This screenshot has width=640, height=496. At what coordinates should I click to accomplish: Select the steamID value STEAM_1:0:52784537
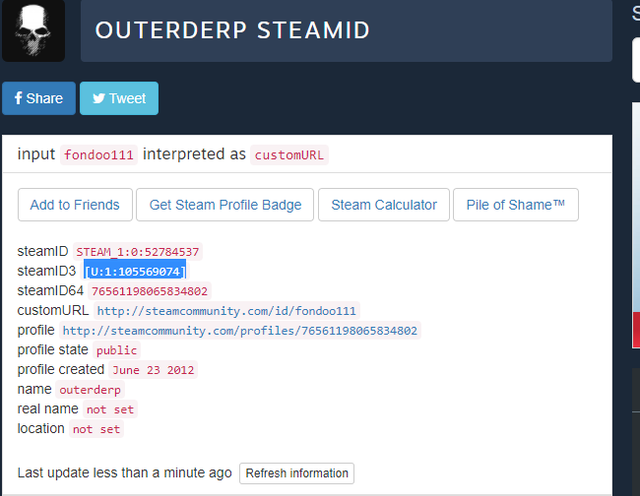138,252
